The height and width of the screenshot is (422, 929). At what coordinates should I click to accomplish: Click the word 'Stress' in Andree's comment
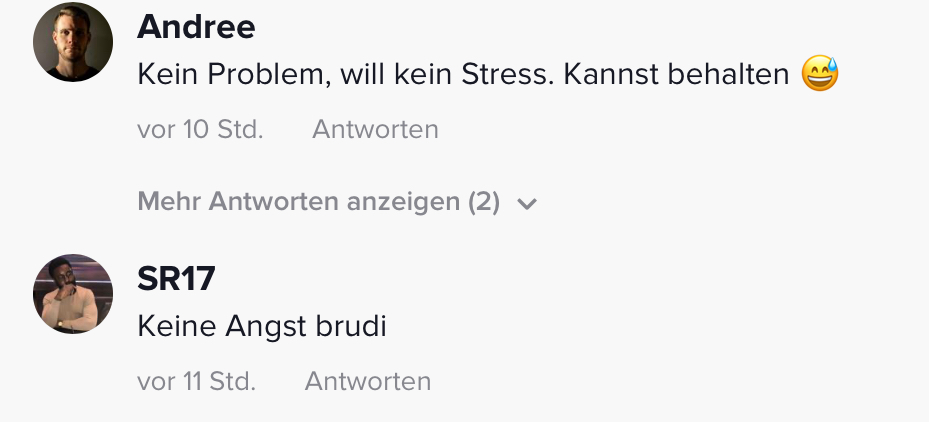(507, 75)
